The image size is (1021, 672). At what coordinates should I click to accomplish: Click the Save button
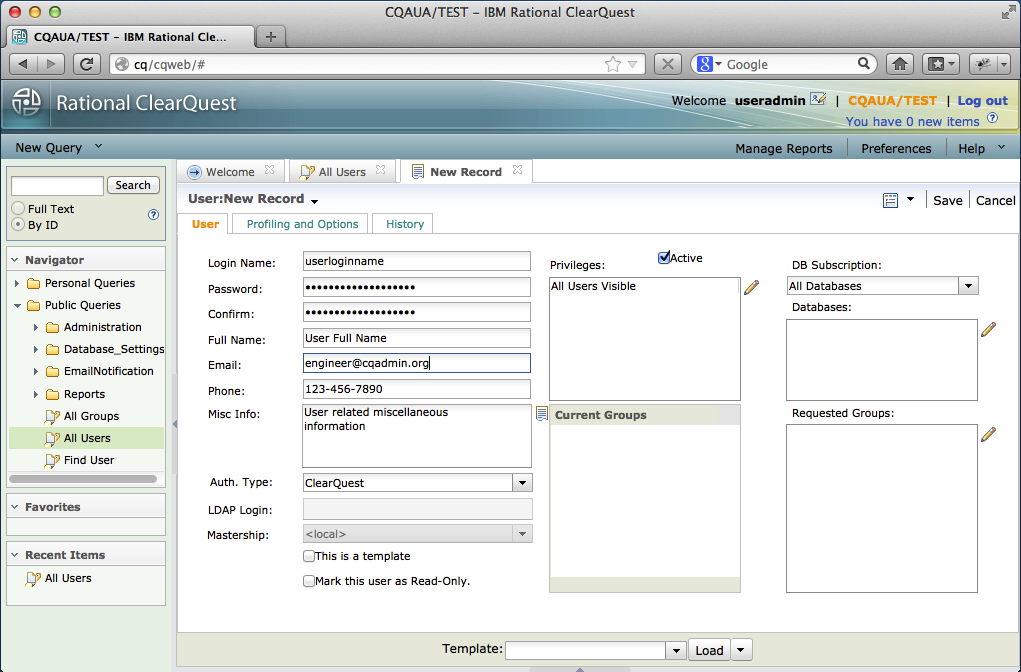click(x=947, y=201)
